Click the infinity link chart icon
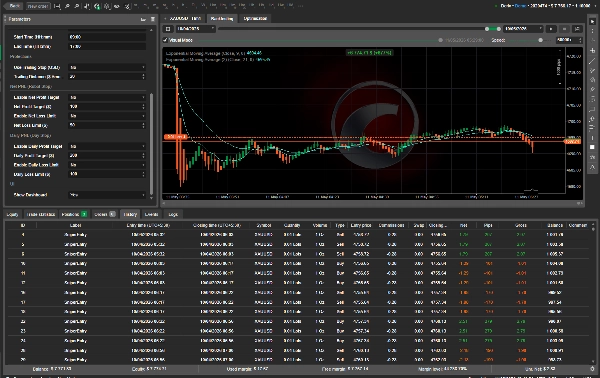The width and height of the screenshot is (600, 378). 117,6
